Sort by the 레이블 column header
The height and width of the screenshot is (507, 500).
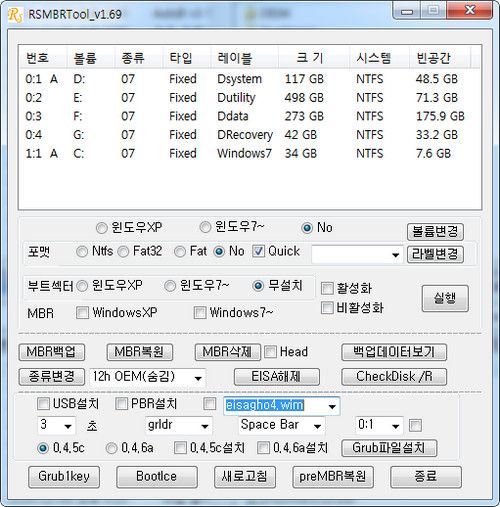tap(245, 58)
